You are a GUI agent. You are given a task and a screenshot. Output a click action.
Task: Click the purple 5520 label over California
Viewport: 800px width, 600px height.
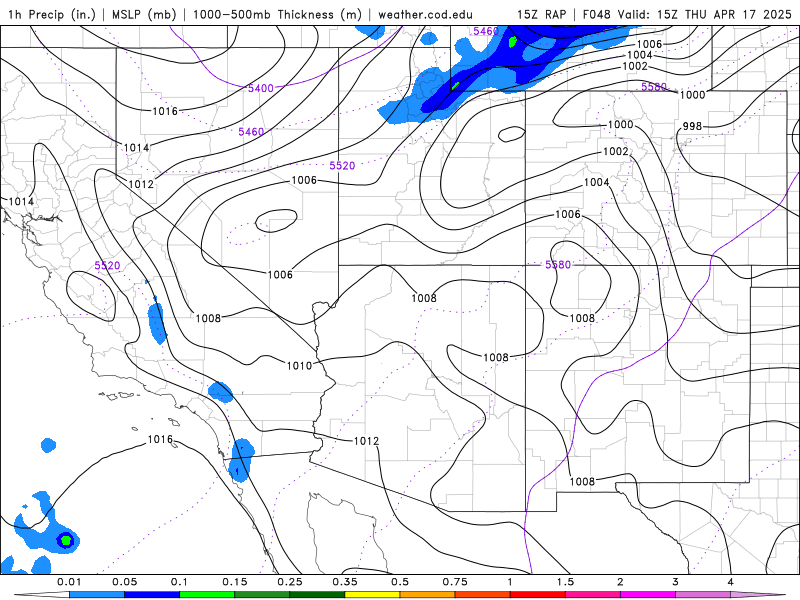click(x=107, y=265)
